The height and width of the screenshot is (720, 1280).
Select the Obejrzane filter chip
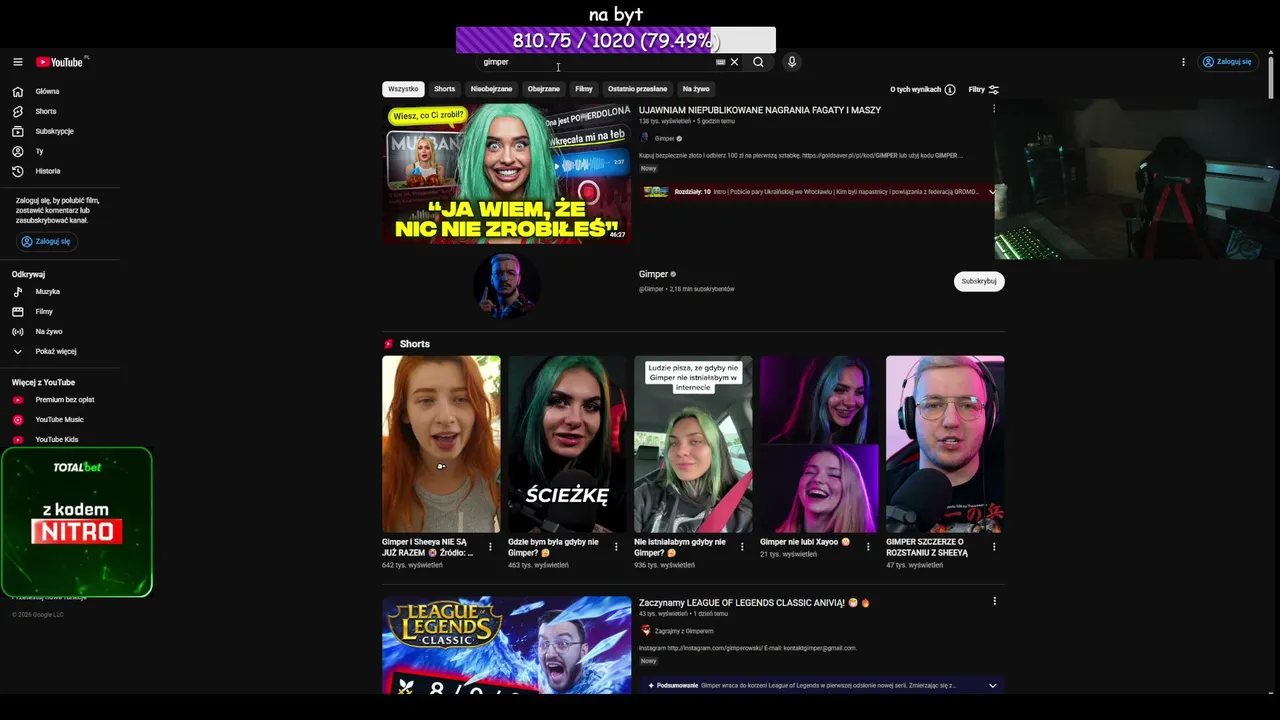[544, 89]
